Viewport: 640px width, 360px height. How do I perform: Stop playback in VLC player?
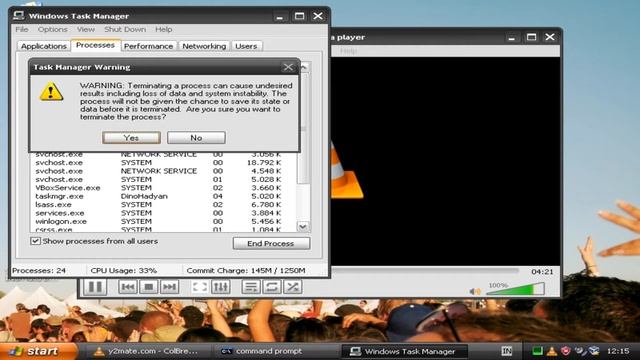click(149, 287)
